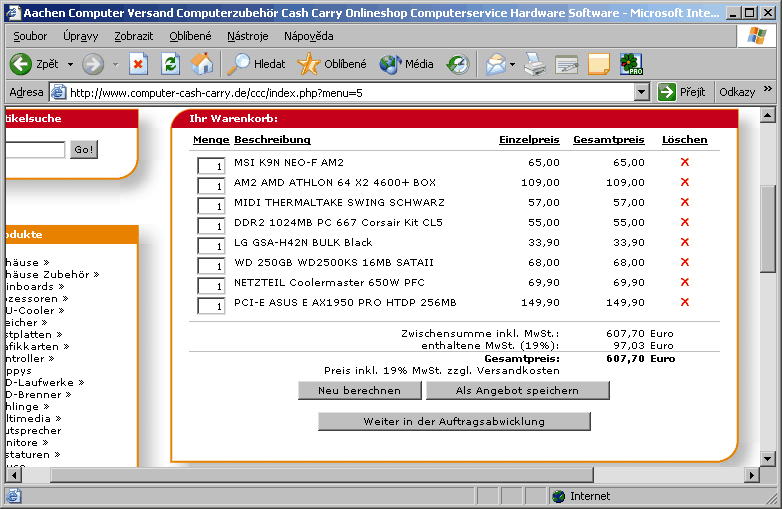Click the Go! search button

pos(84,149)
